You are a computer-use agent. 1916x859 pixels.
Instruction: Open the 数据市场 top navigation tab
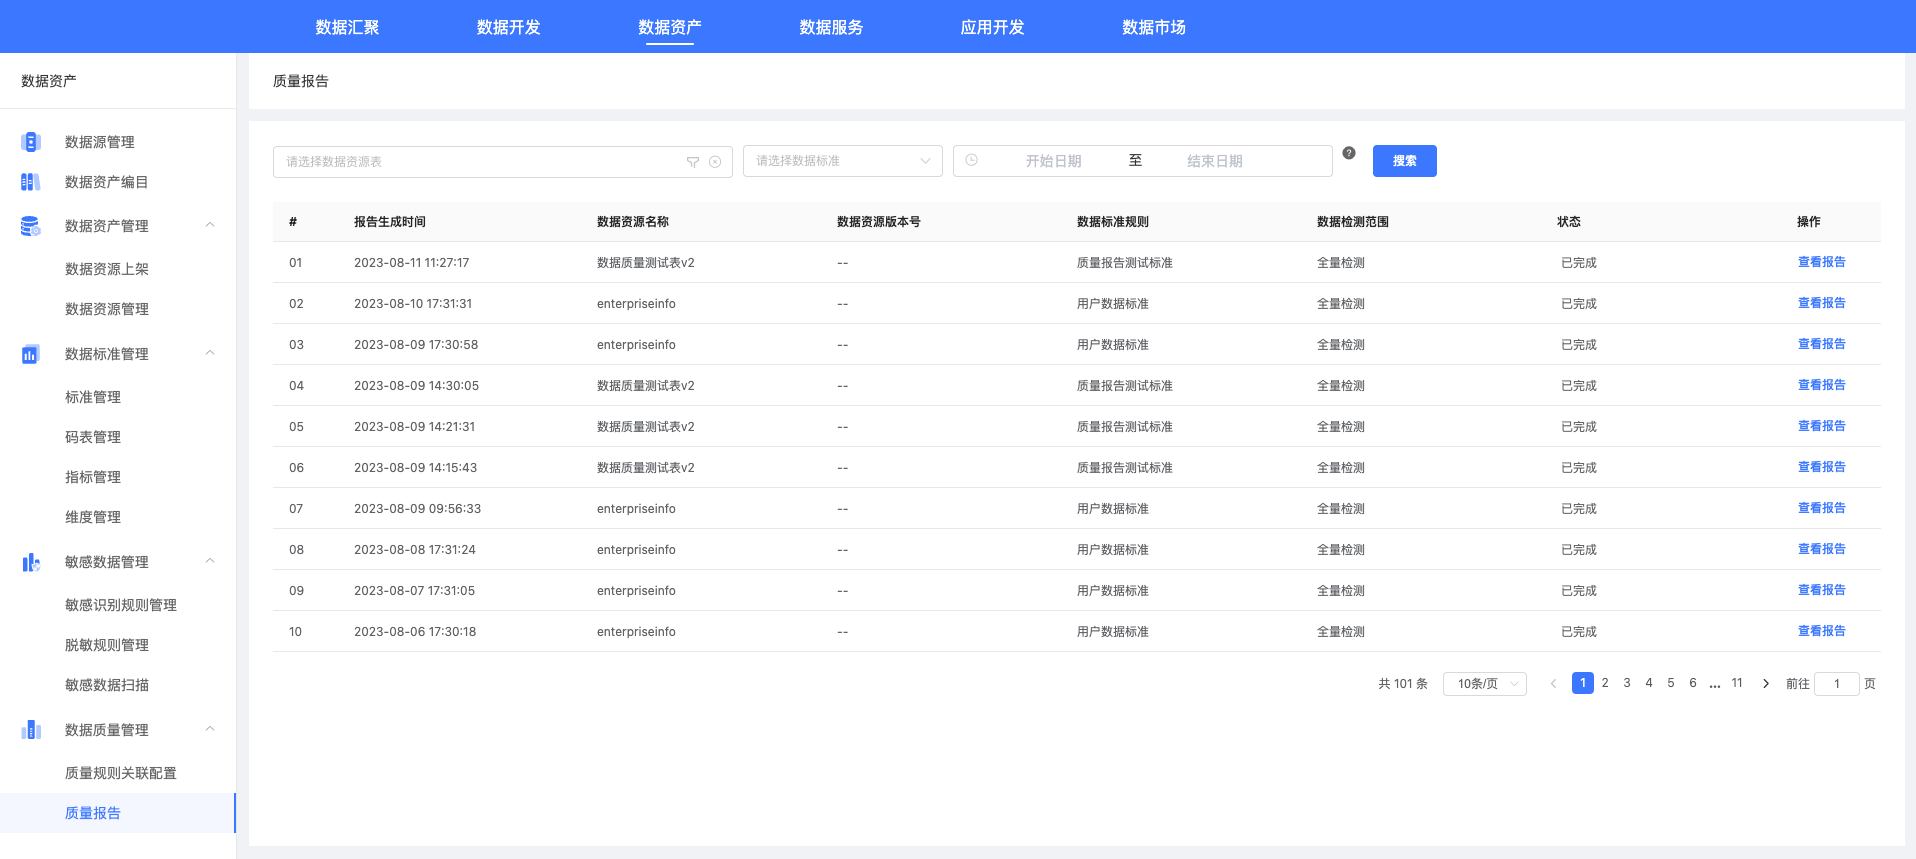click(1153, 27)
